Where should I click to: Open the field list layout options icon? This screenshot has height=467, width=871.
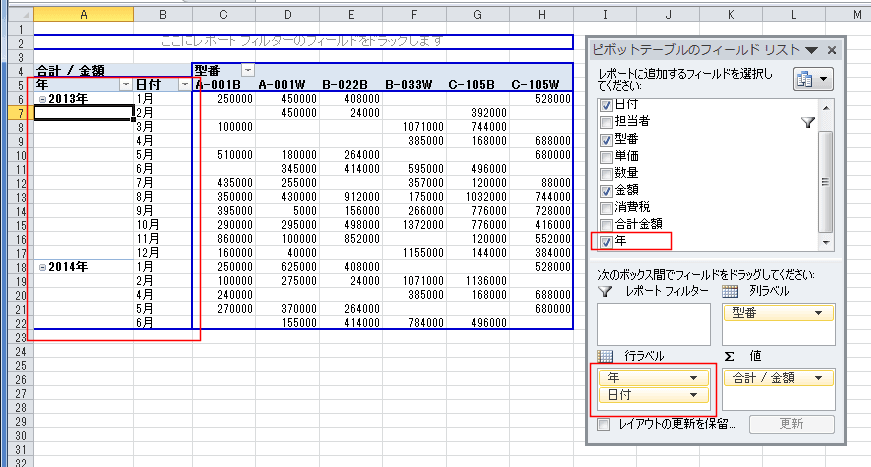click(813, 79)
